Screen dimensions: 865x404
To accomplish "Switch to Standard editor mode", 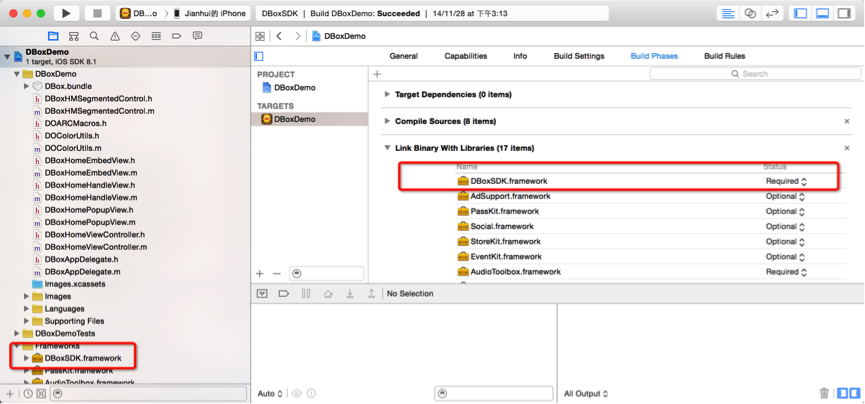I will (x=728, y=13).
